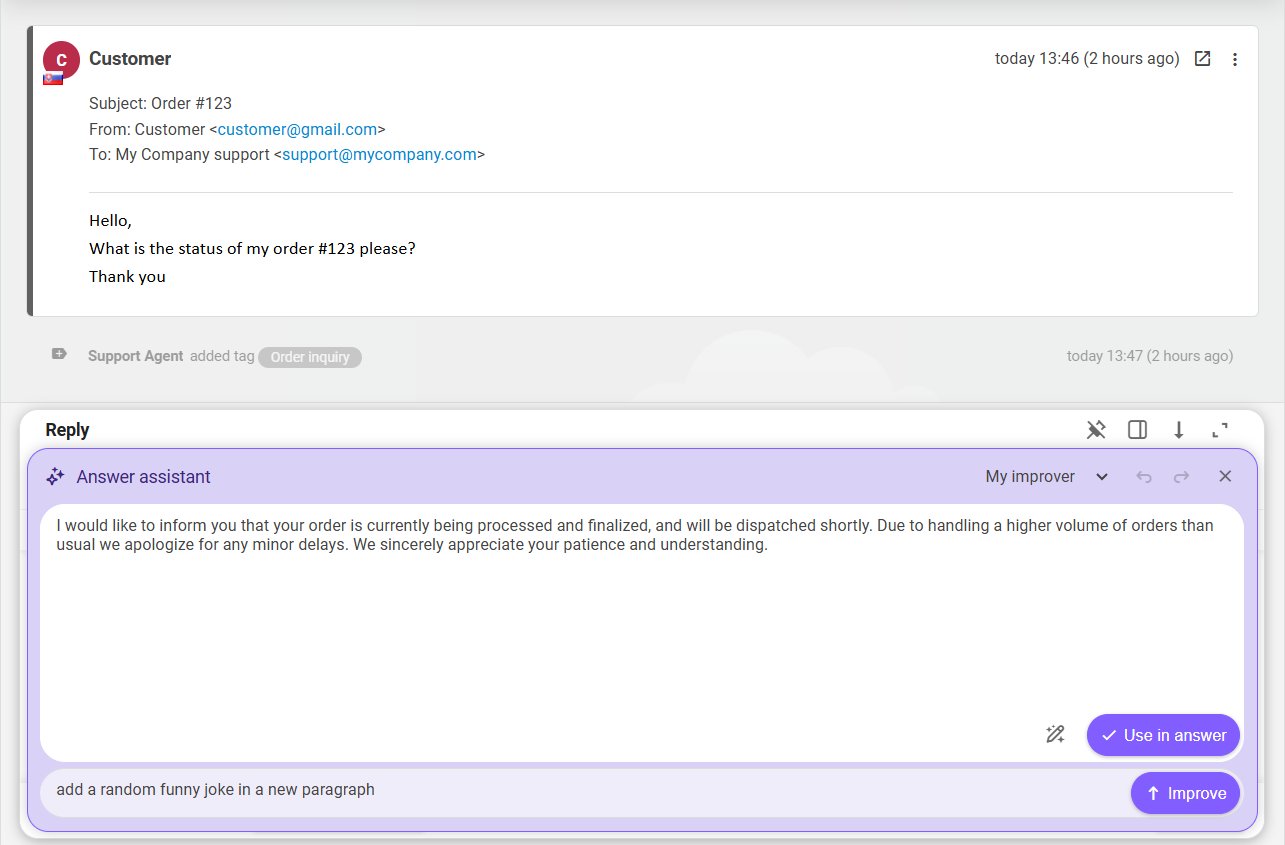Open the customer email link customer@gmail.com
Screen dimensions: 1285x845
point(296,128)
